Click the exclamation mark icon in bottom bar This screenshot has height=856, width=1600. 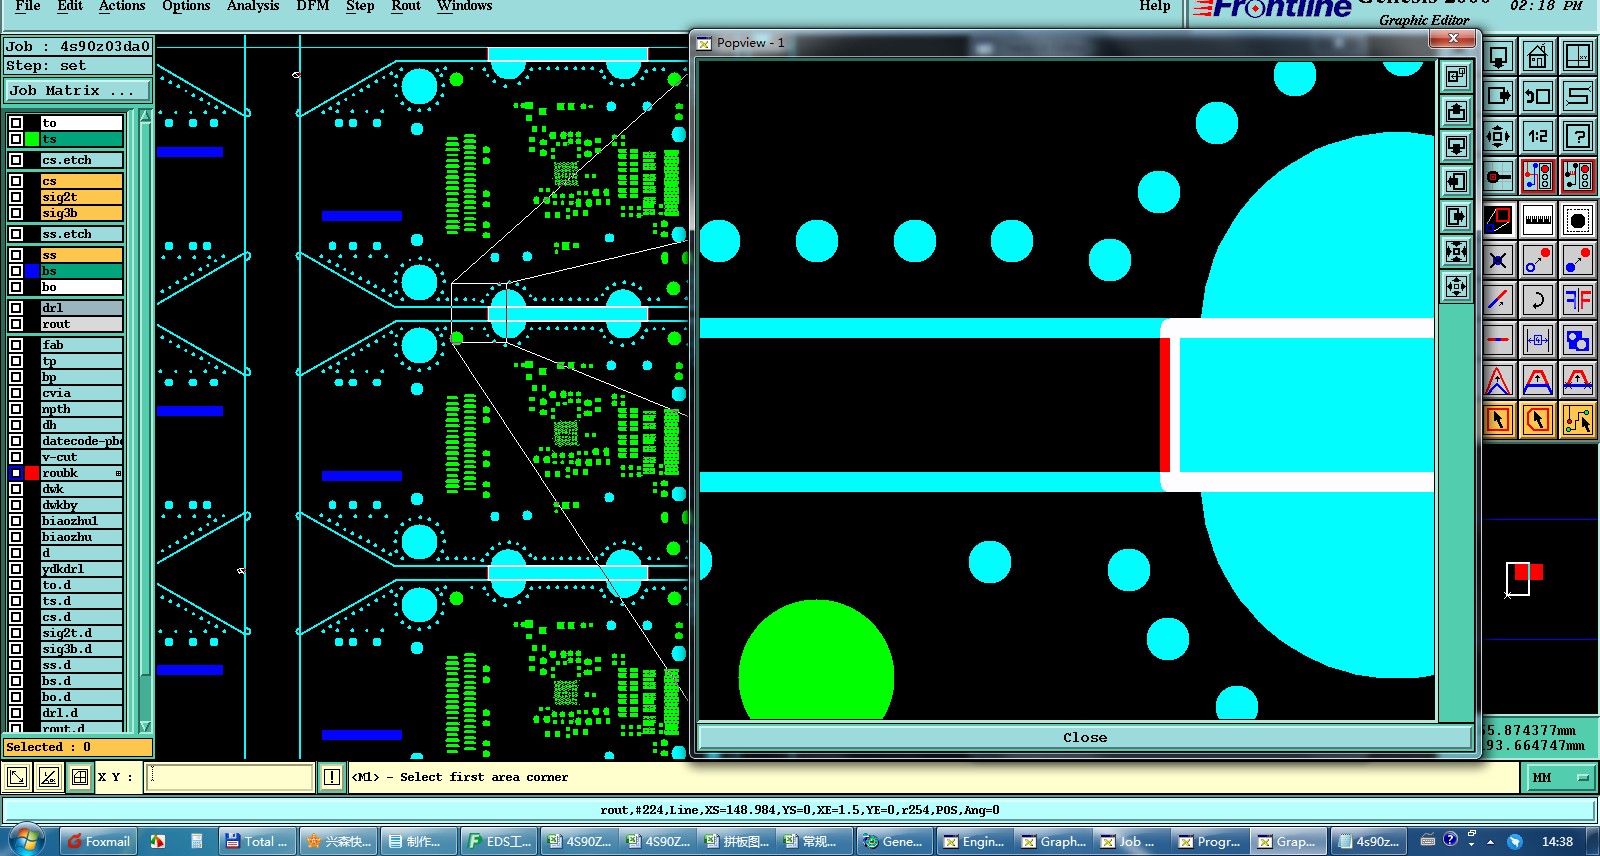[x=332, y=777]
